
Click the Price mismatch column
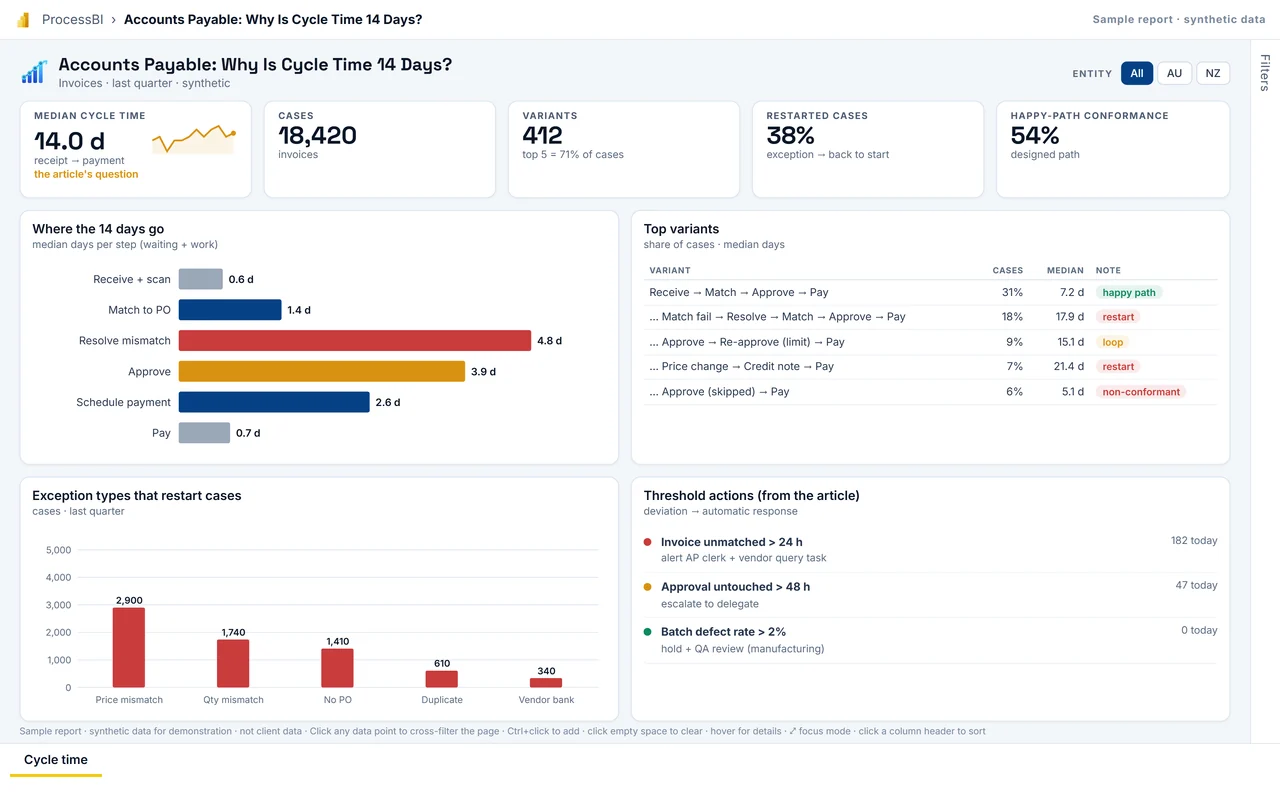pos(129,647)
